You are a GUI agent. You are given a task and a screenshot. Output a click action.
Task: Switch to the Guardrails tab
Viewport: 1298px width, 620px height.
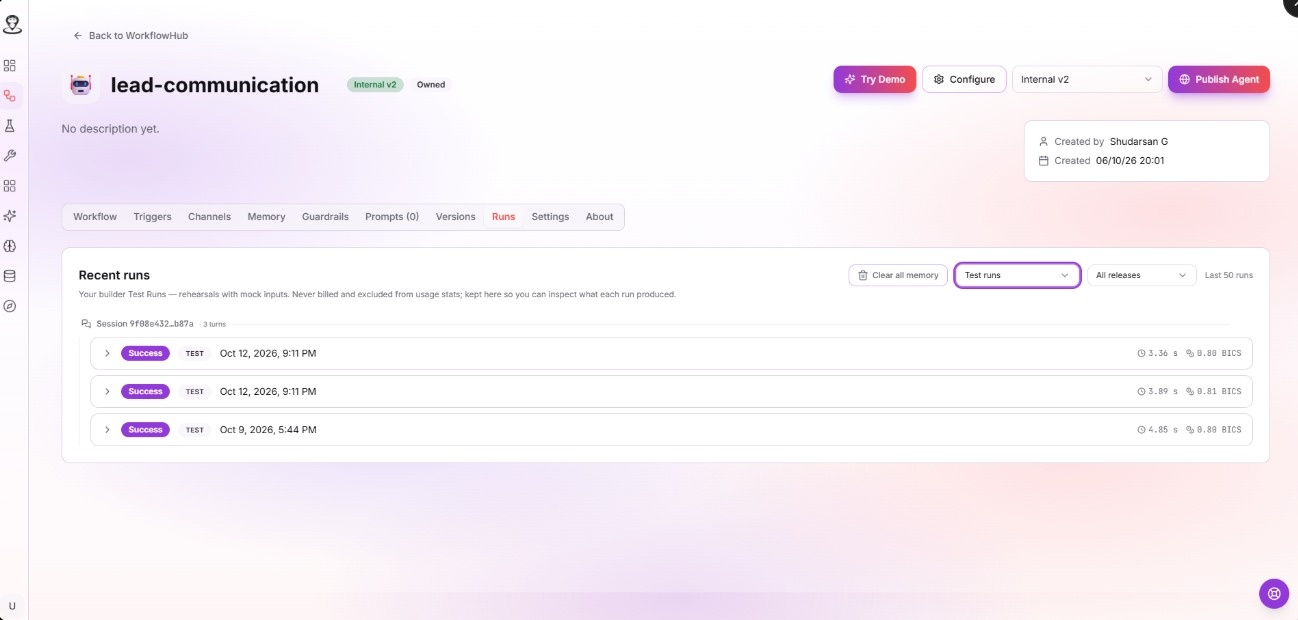(x=325, y=217)
